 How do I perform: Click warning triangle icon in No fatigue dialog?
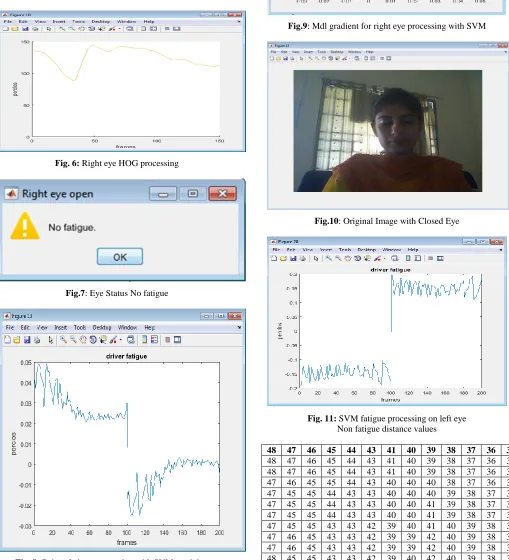[x=25, y=226]
